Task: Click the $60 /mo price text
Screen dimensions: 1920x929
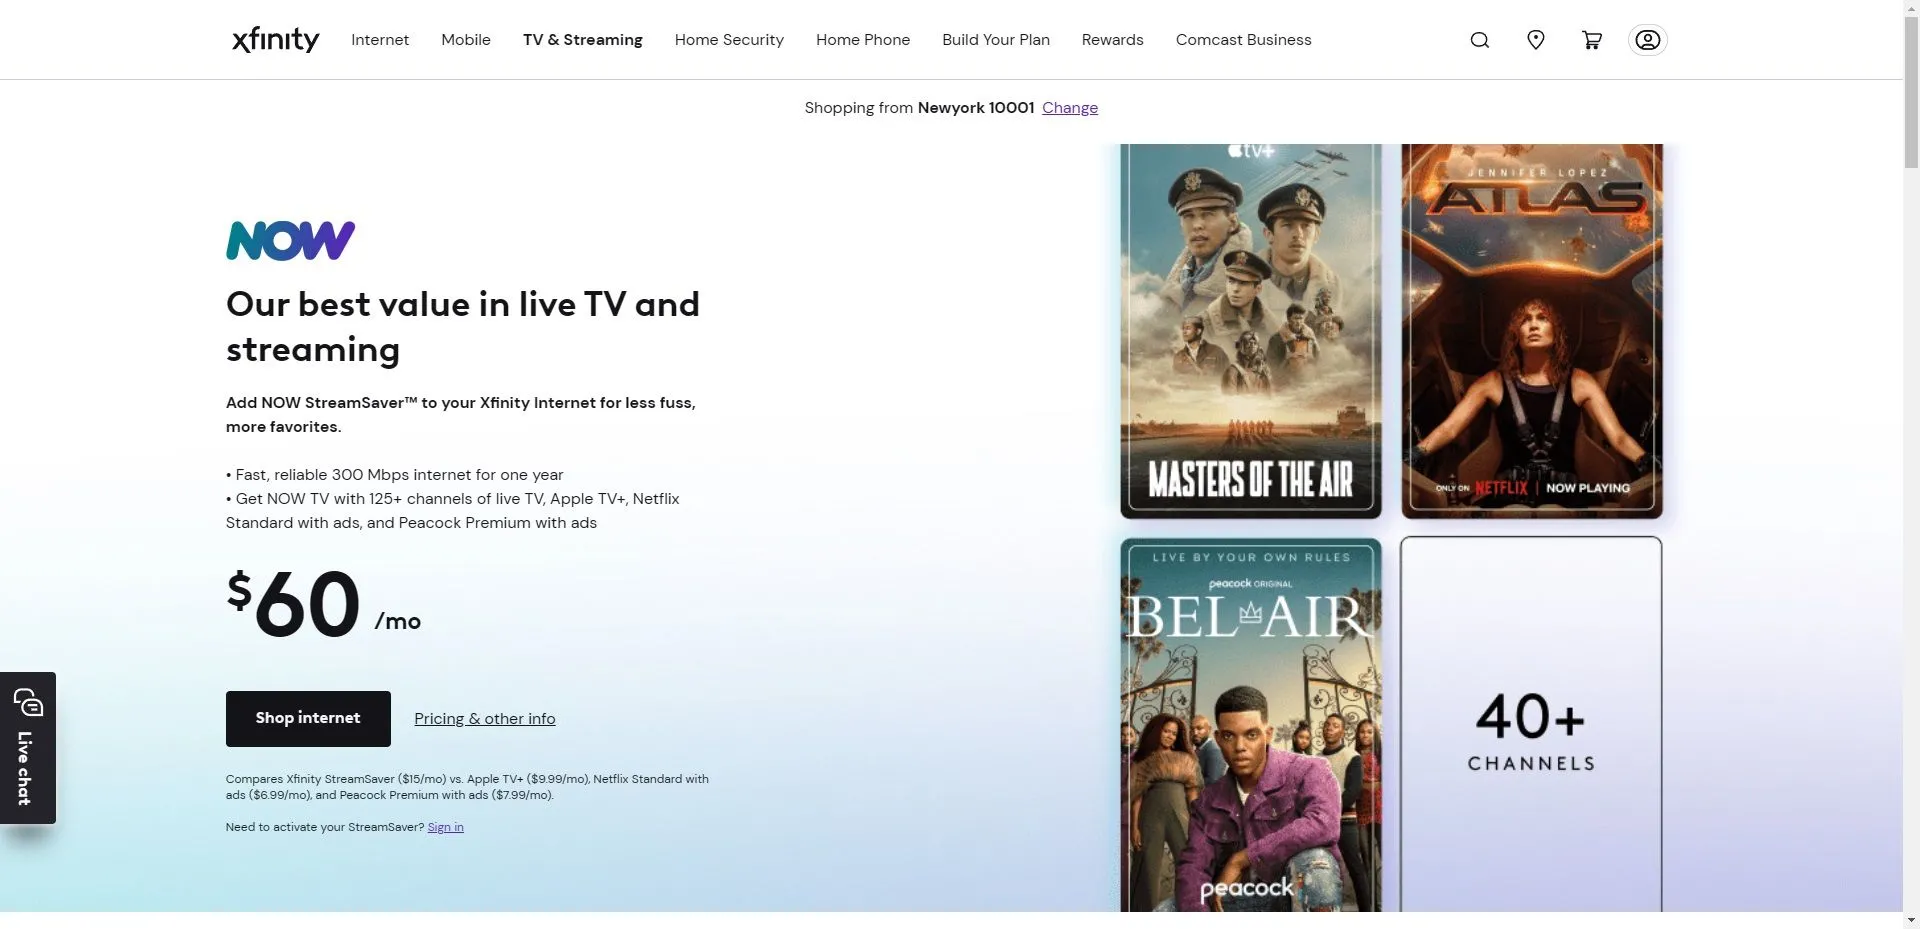Action: click(x=323, y=604)
